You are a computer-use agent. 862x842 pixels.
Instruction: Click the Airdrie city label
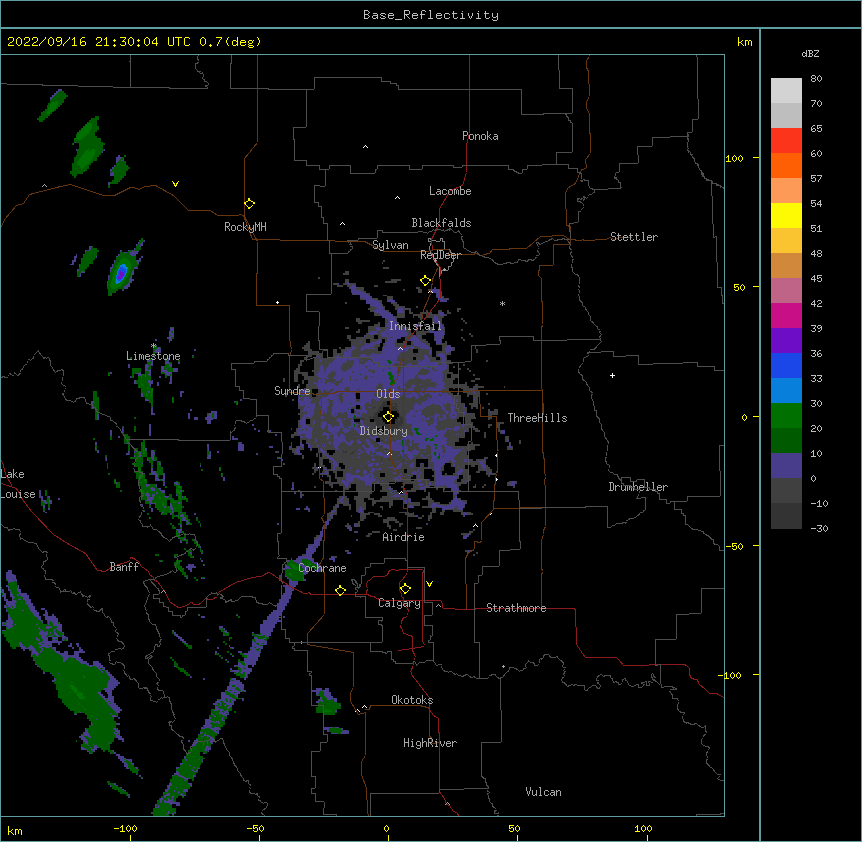pos(404,537)
